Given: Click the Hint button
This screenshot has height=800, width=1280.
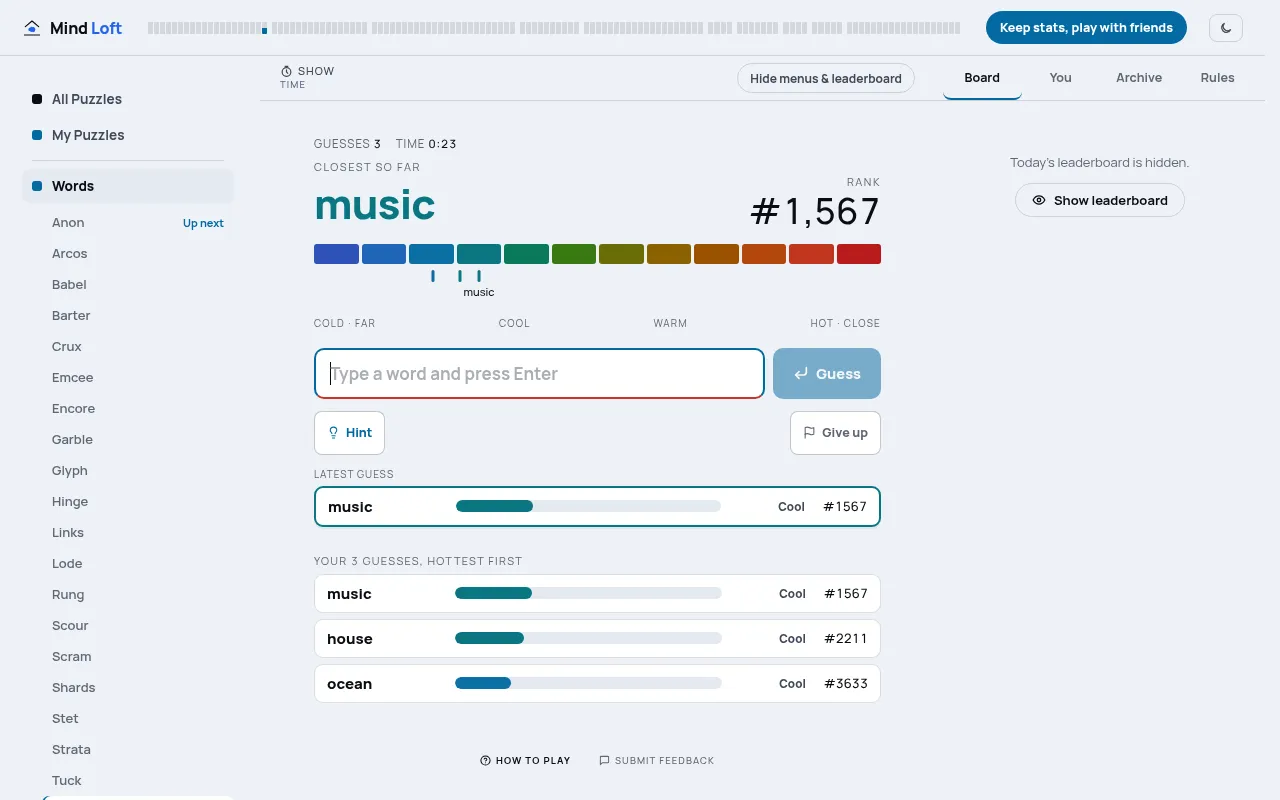Looking at the screenshot, I should tap(349, 433).
